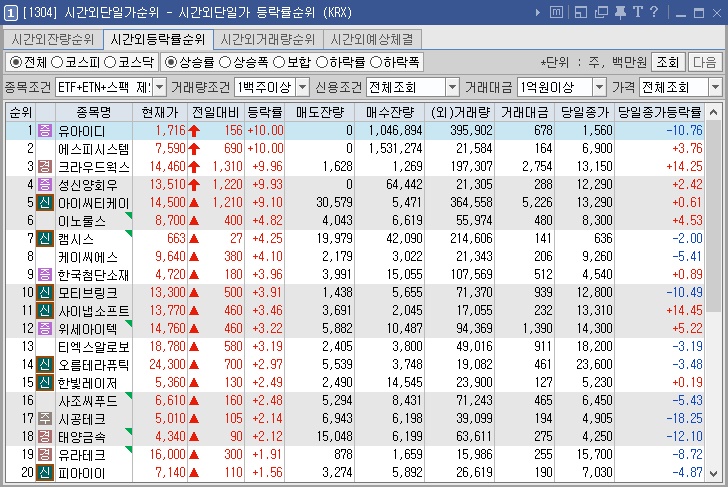This screenshot has height=487, width=728.
Task: Click the table scrollbar down arrow
Action: coord(714,474)
